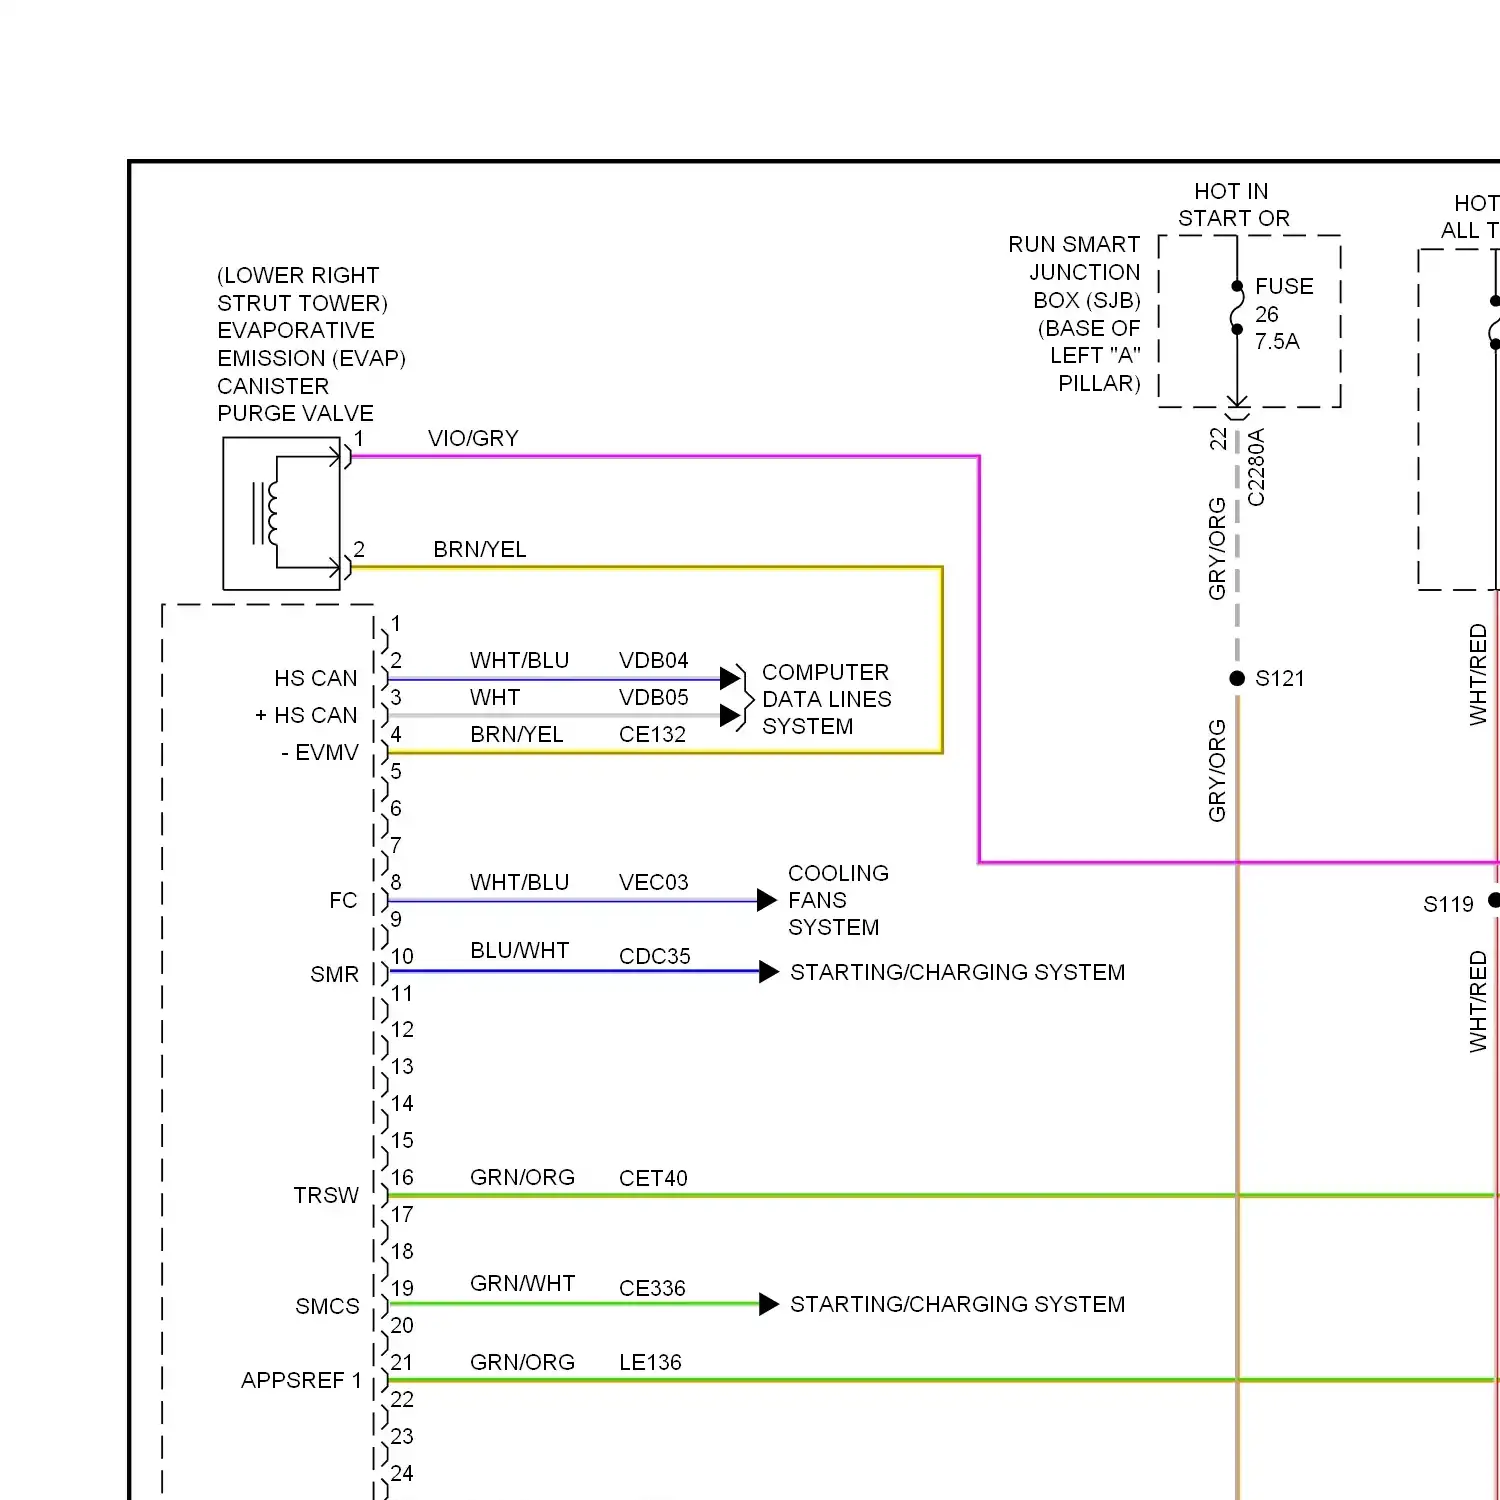Click the + HS CAN pin label

(x=306, y=715)
